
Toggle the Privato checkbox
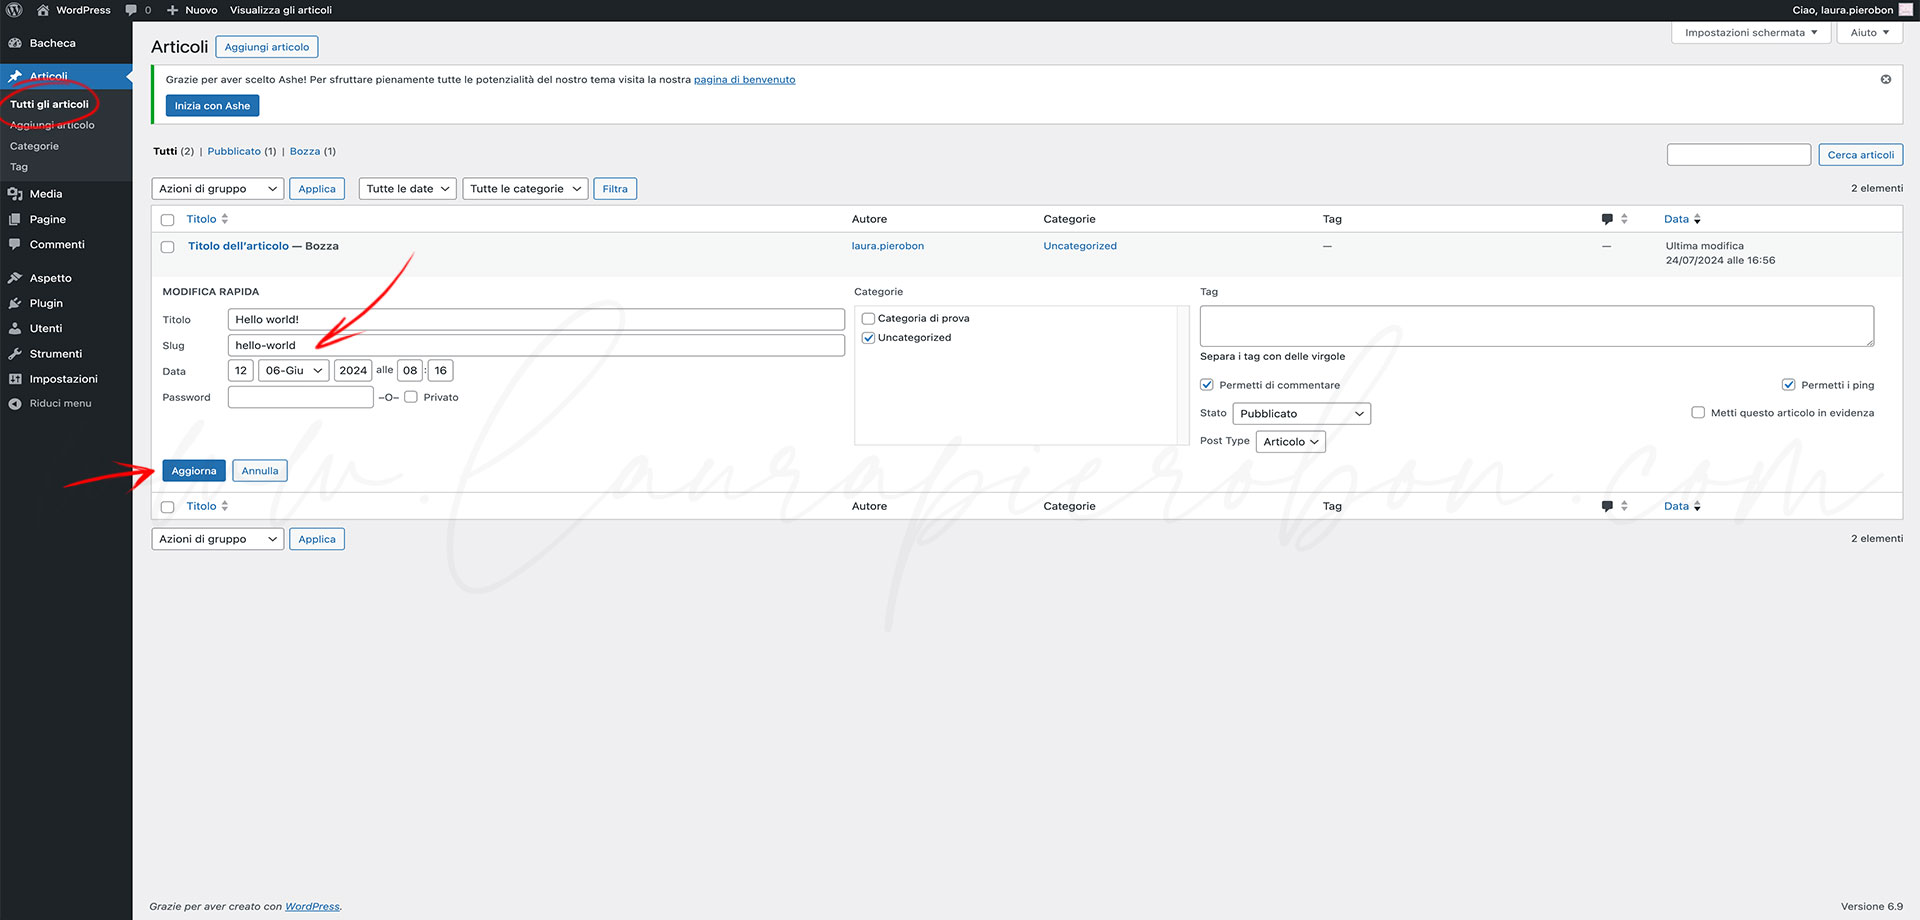click(411, 397)
